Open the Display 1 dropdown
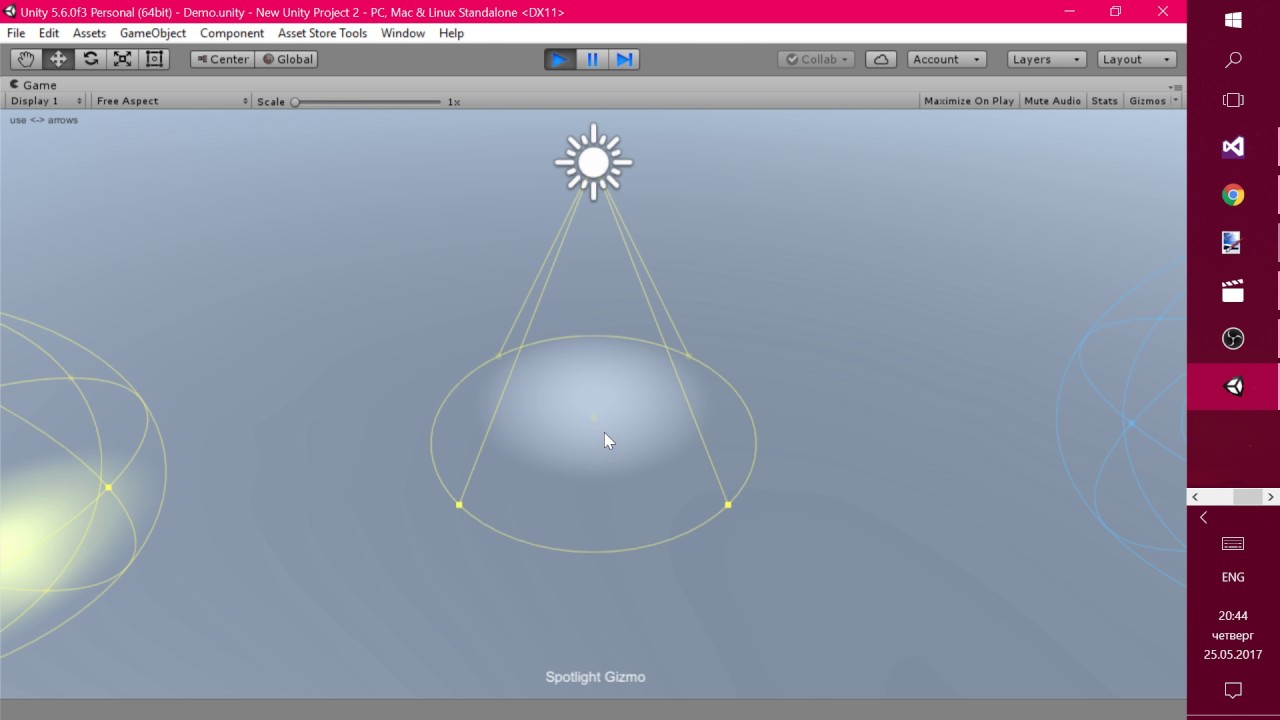 pyautogui.click(x=46, y=101)
